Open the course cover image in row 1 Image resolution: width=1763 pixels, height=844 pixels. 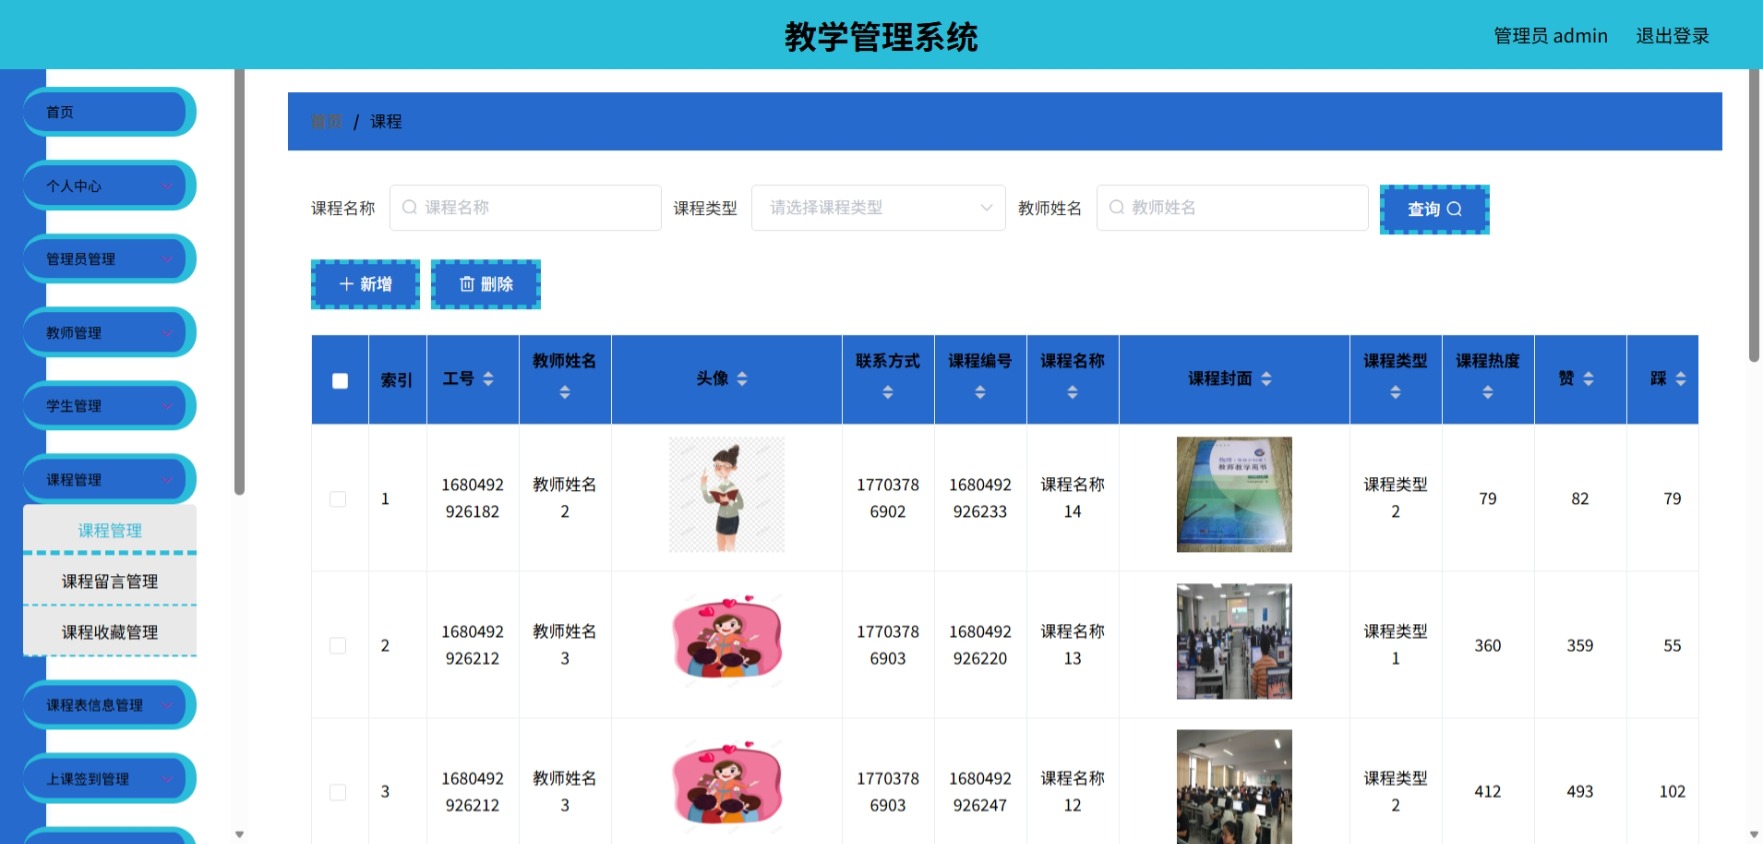tap(1234, 494)
